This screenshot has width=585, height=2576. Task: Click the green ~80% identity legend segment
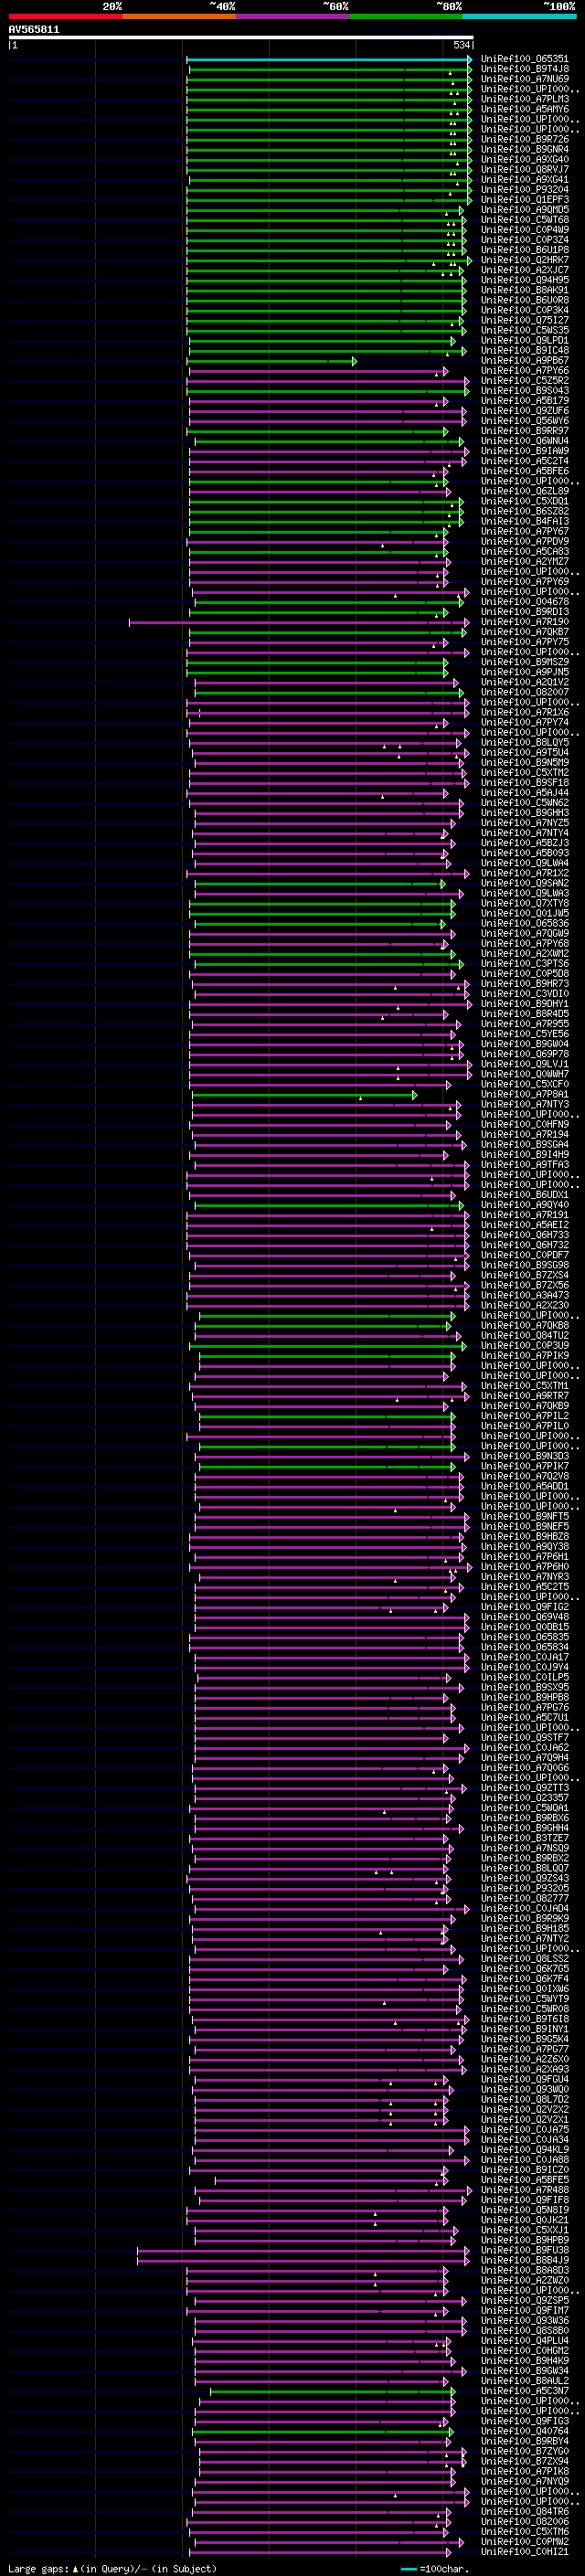pyautogui.click(x=406, y=16)
